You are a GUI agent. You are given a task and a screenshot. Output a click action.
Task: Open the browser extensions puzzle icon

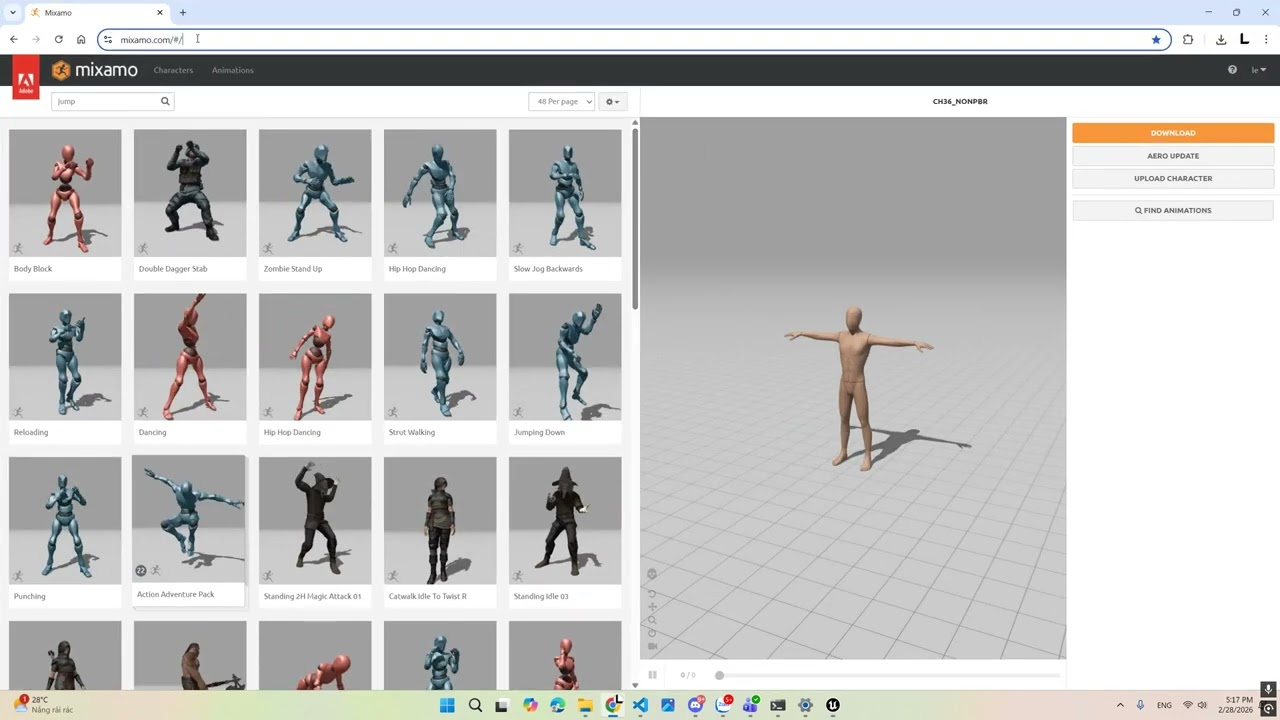tap(1188, 39)
